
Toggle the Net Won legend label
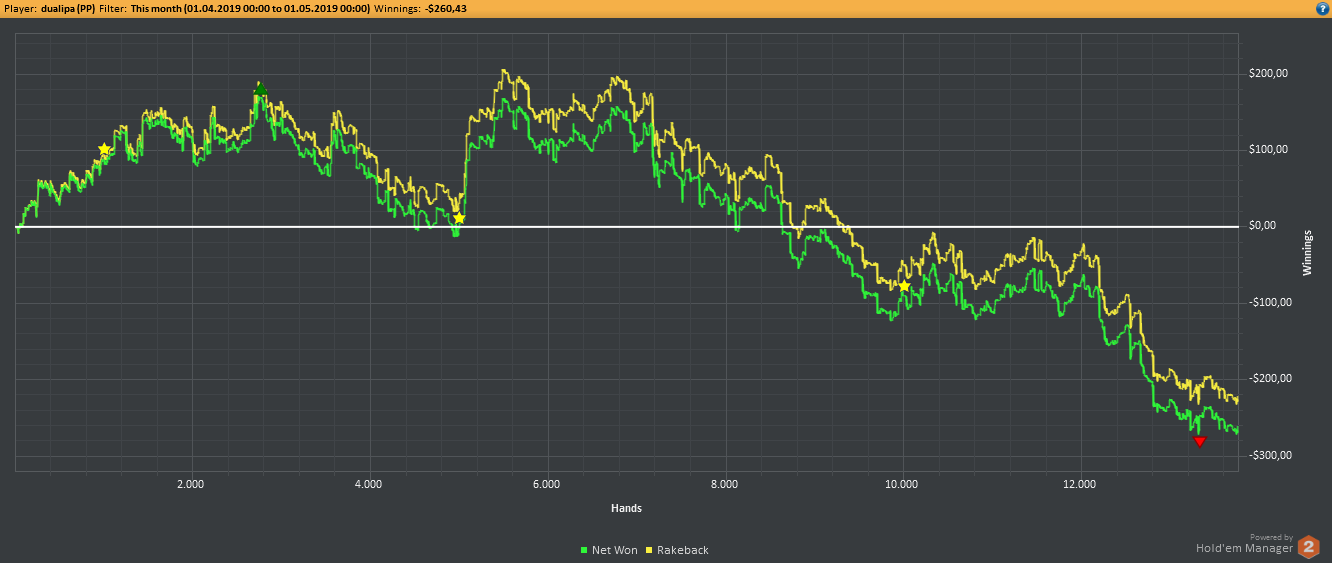coord(614,550)
